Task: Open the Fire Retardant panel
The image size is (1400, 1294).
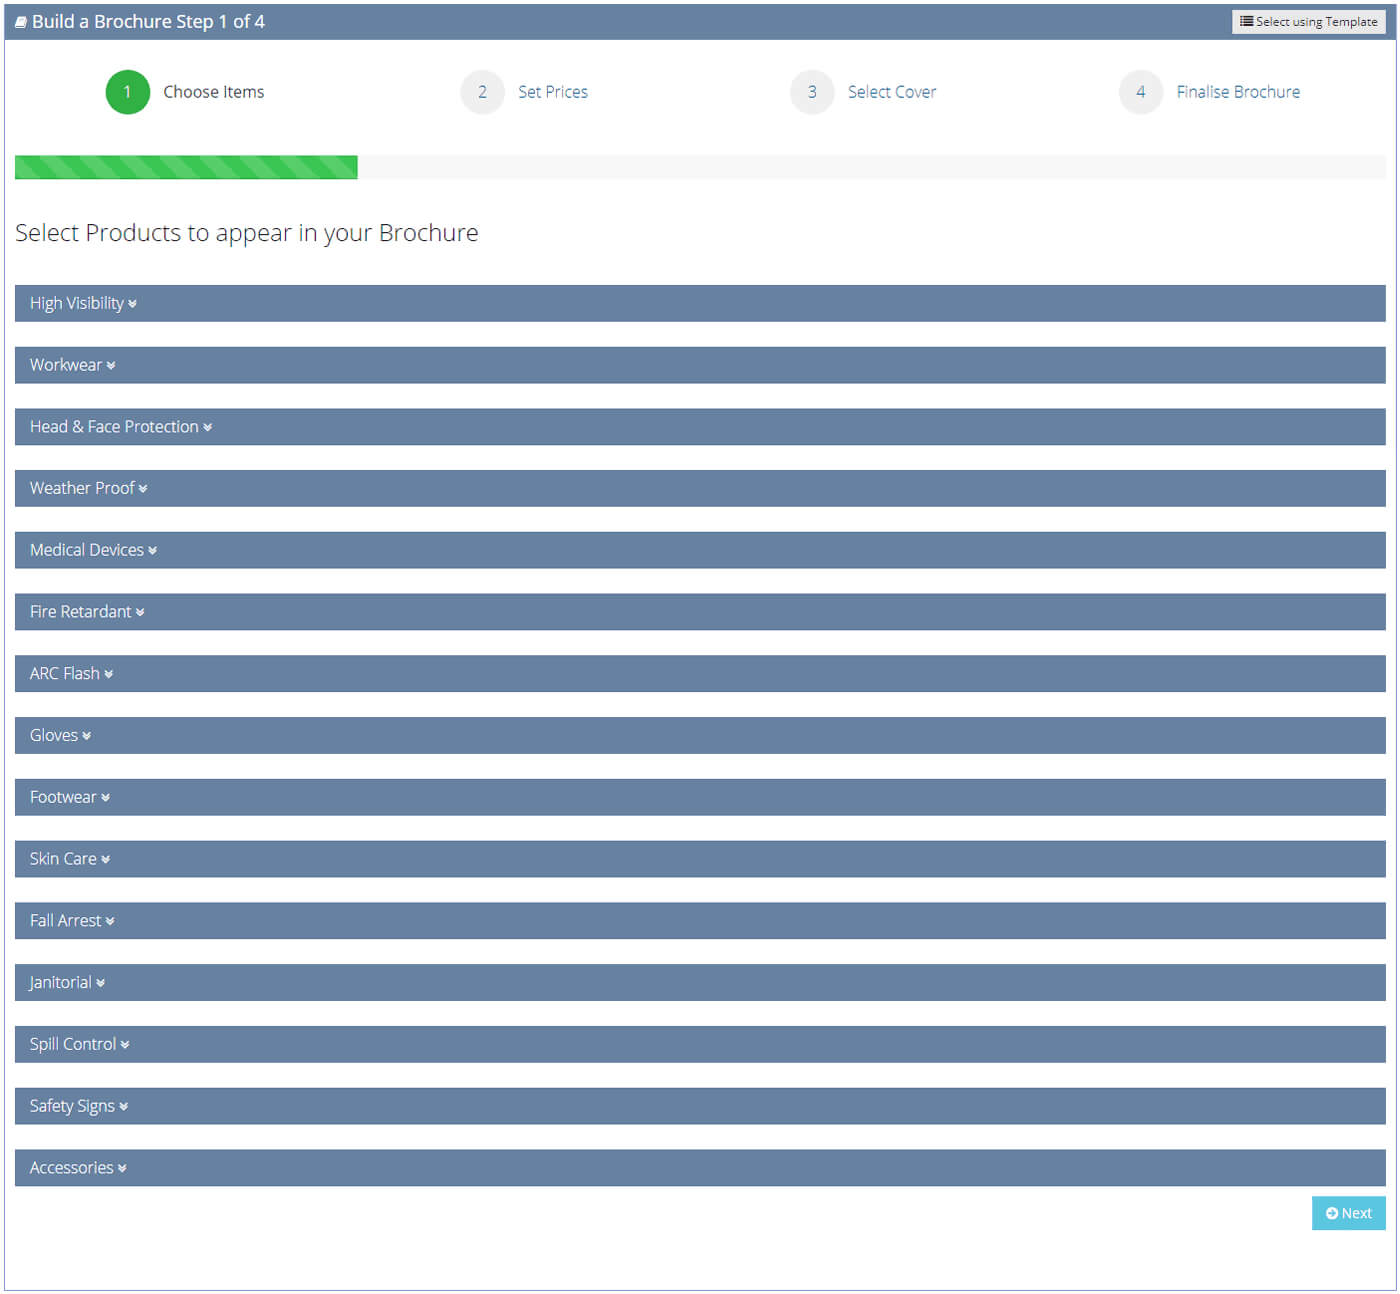Action: [700, 612]
